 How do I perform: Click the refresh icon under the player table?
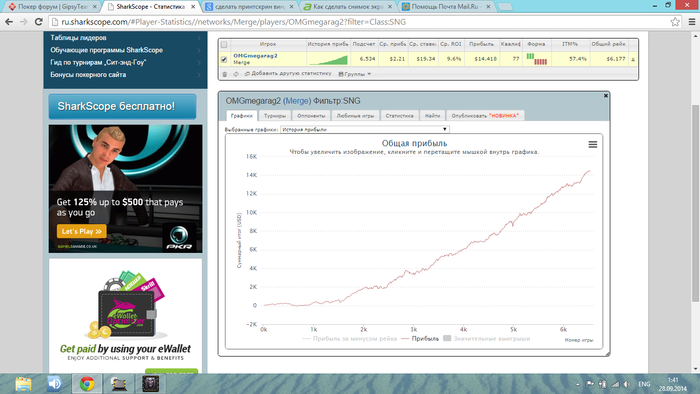tap(236, 74)
